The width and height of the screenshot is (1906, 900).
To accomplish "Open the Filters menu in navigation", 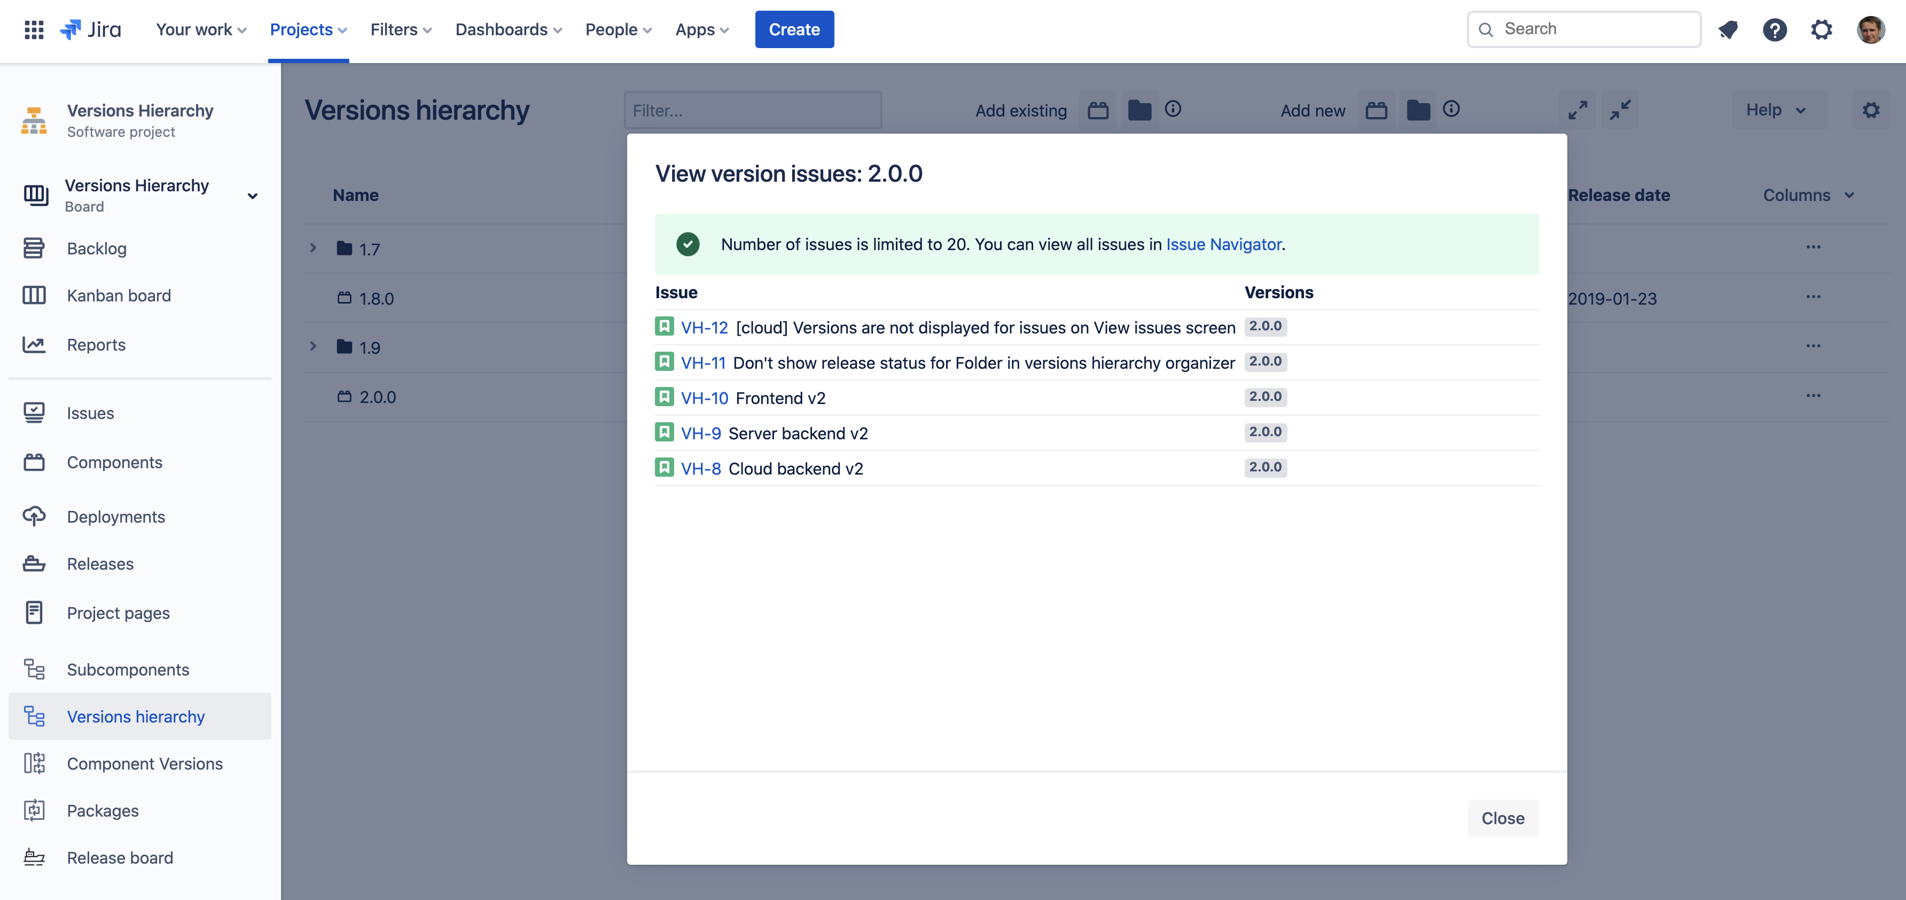I will (401, 29).
